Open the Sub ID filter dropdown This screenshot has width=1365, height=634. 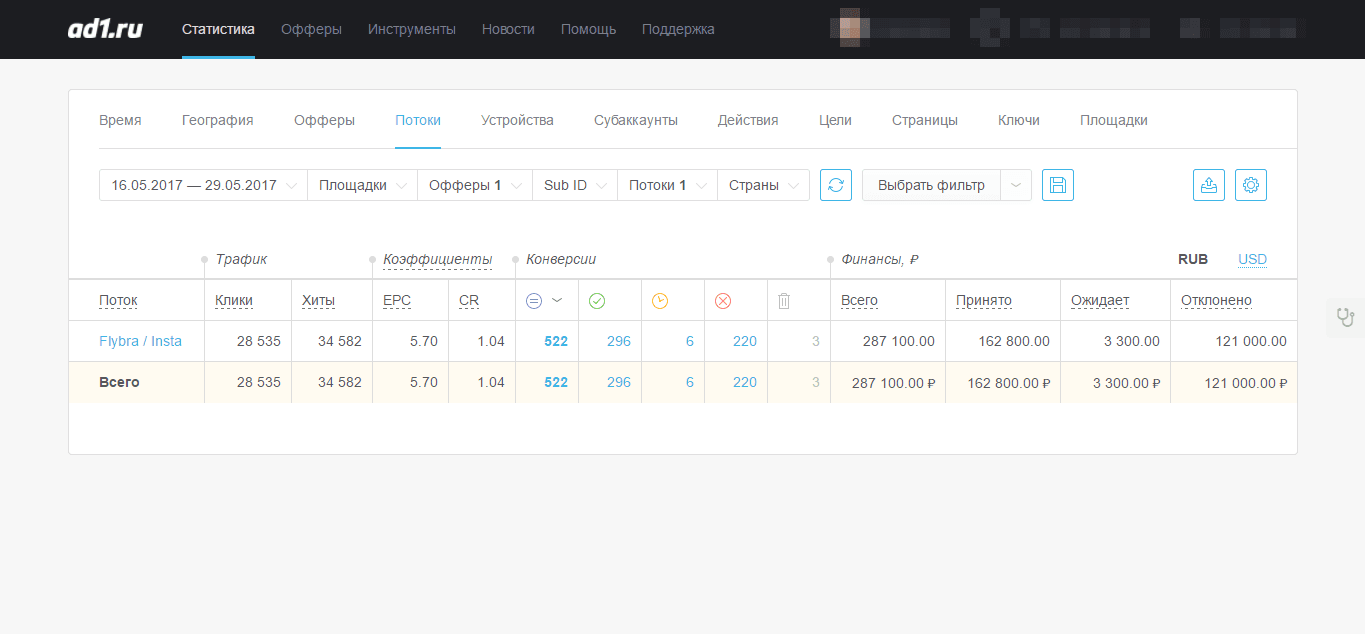[574, 184]
